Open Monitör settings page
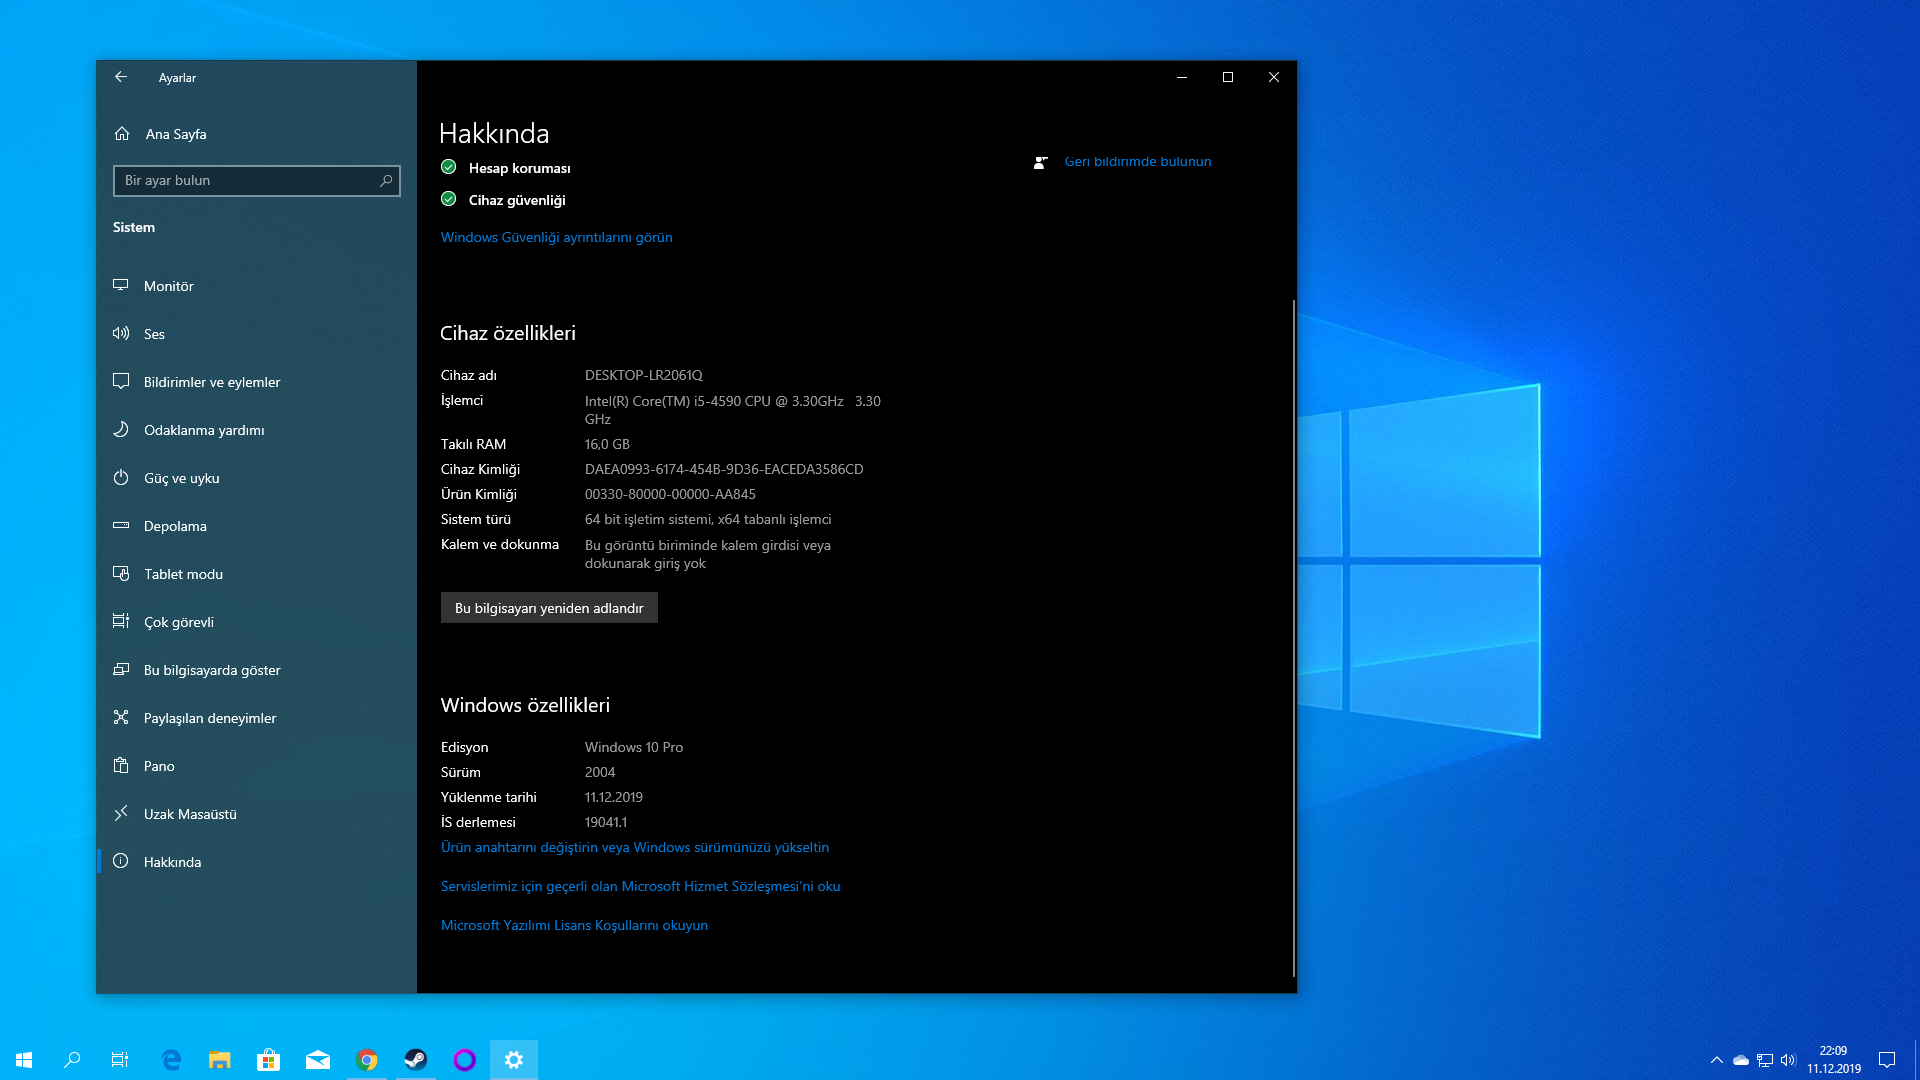 click(257, 286)
